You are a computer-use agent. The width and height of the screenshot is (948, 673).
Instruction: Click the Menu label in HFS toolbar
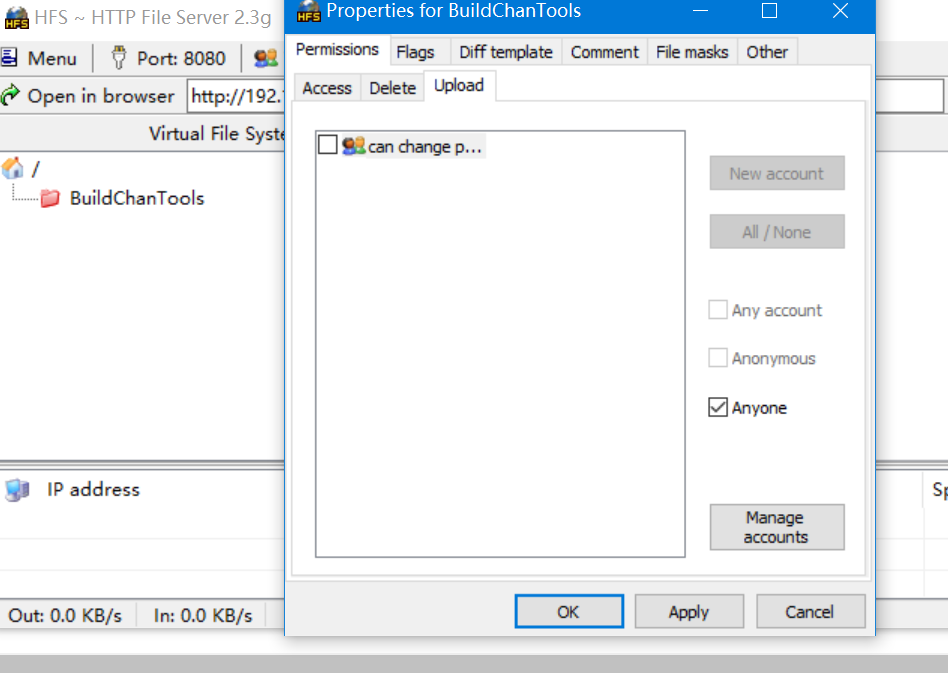(52, 59)
